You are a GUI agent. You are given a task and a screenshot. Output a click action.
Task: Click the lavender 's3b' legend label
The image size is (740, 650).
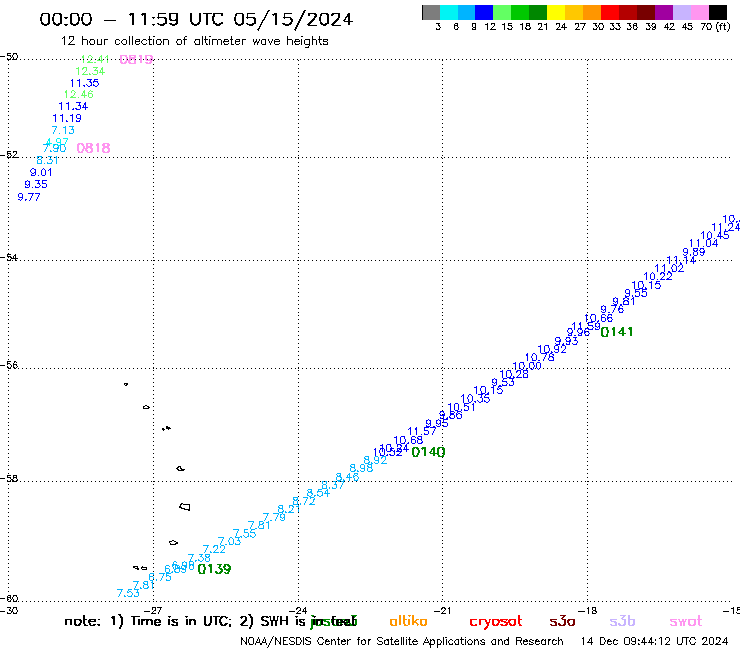(x=622, y=621)
